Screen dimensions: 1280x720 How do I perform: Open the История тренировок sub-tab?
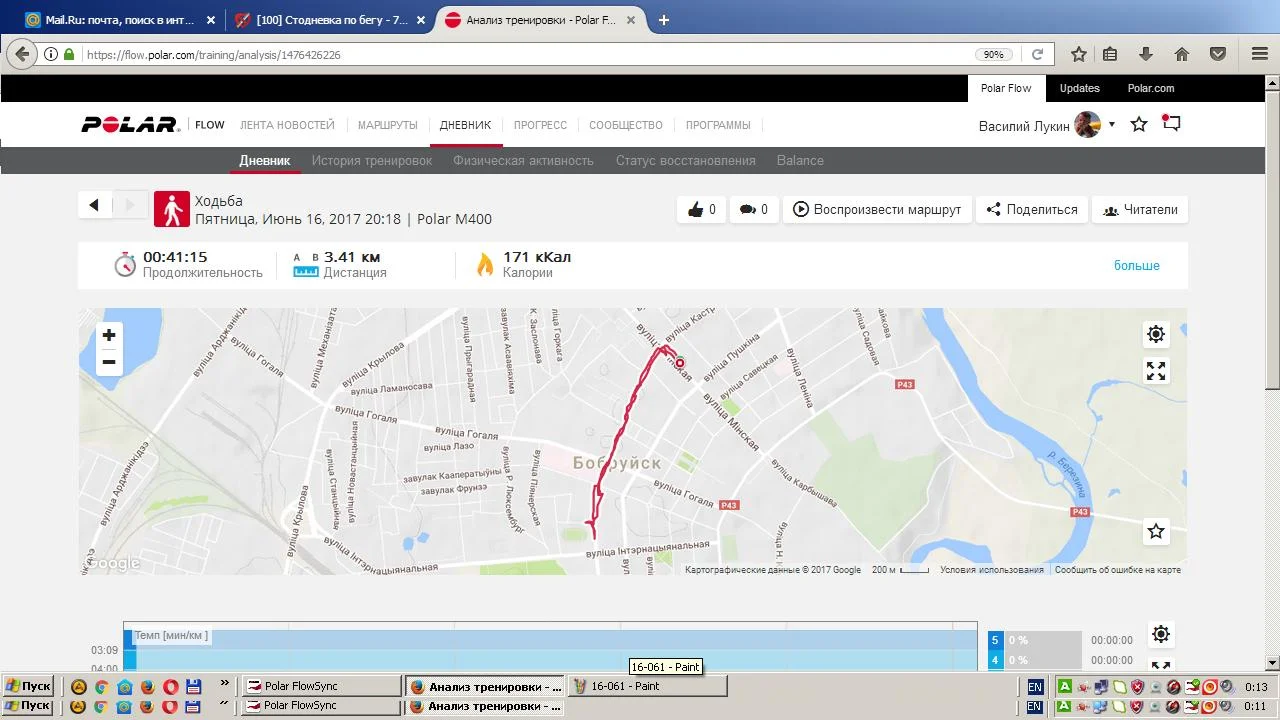[x=372, y=160]
